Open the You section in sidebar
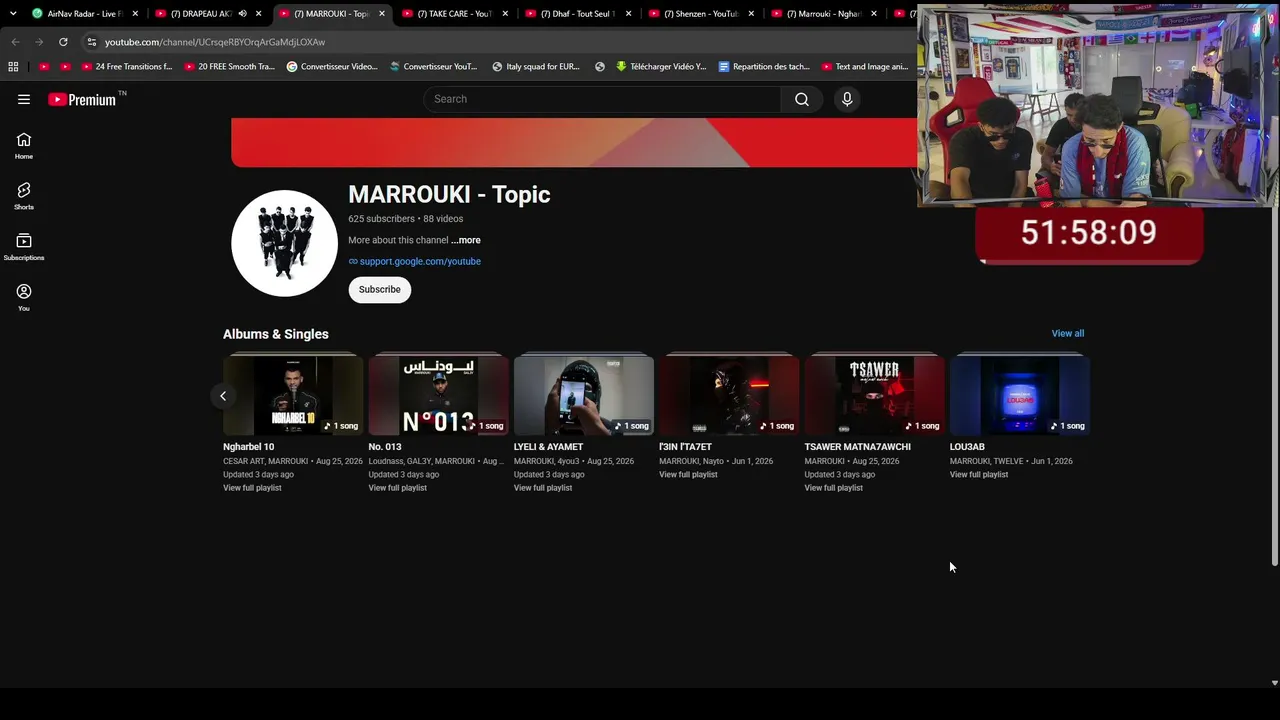Screen dimensions: 1280x720 click(x=24, y=297)
